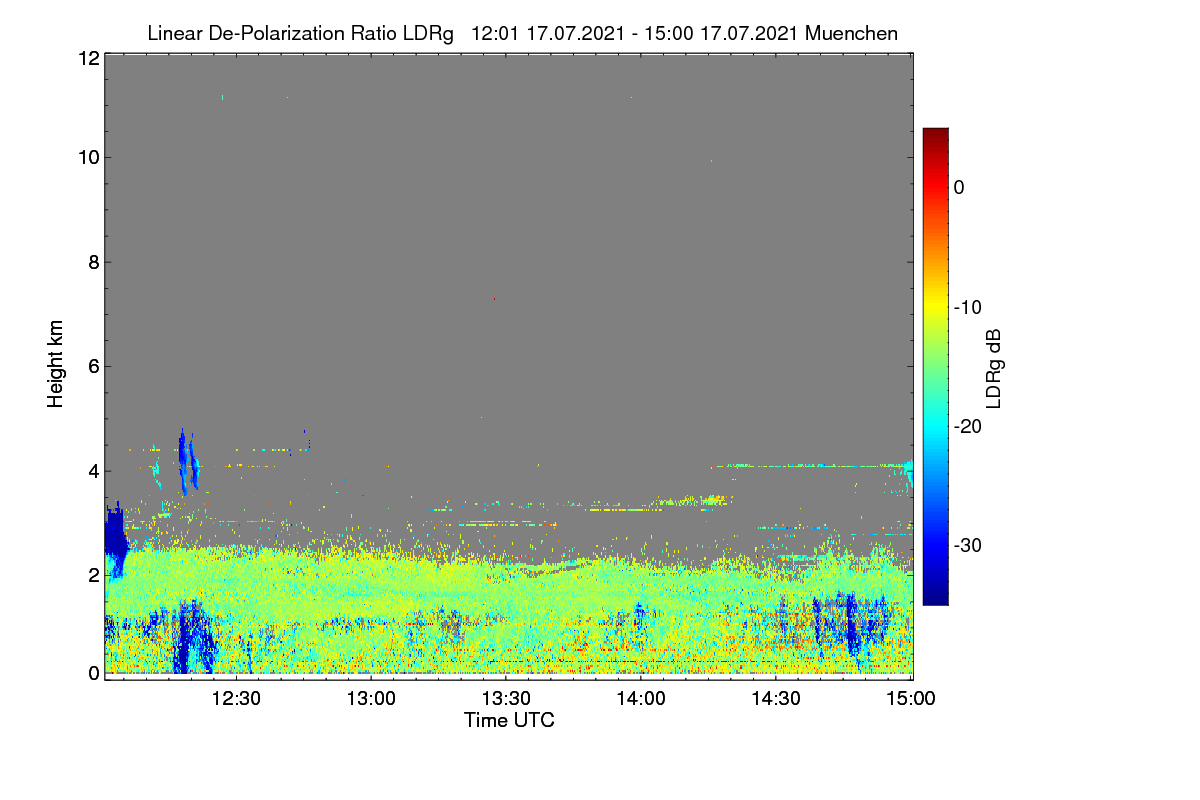The image size is (1200, 800).
Task: Click the green middle section of the colorbar
Action: pos(935,366)
